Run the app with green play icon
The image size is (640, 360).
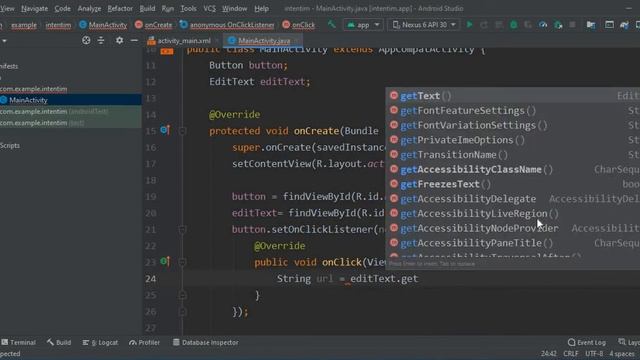pos(469,25)
